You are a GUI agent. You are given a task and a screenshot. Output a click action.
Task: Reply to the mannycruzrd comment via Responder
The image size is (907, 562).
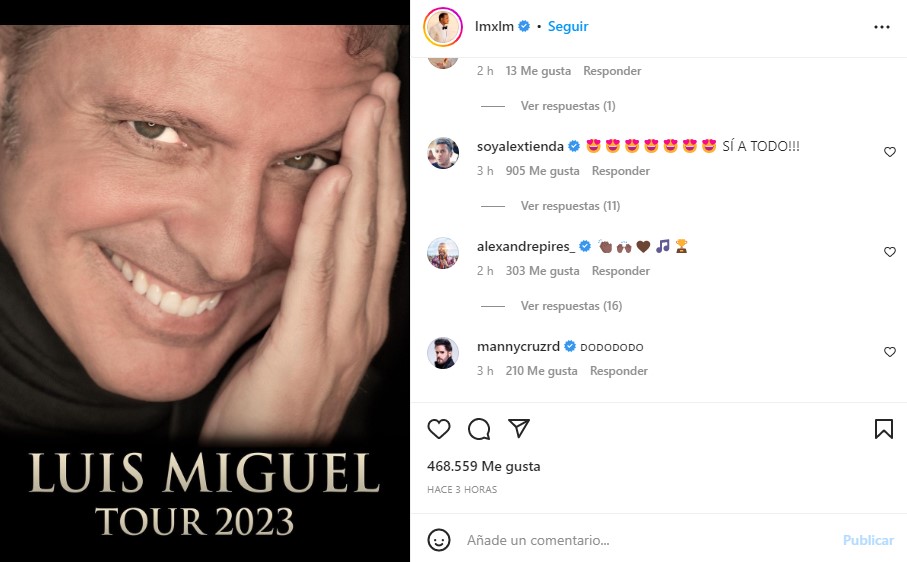618,371
